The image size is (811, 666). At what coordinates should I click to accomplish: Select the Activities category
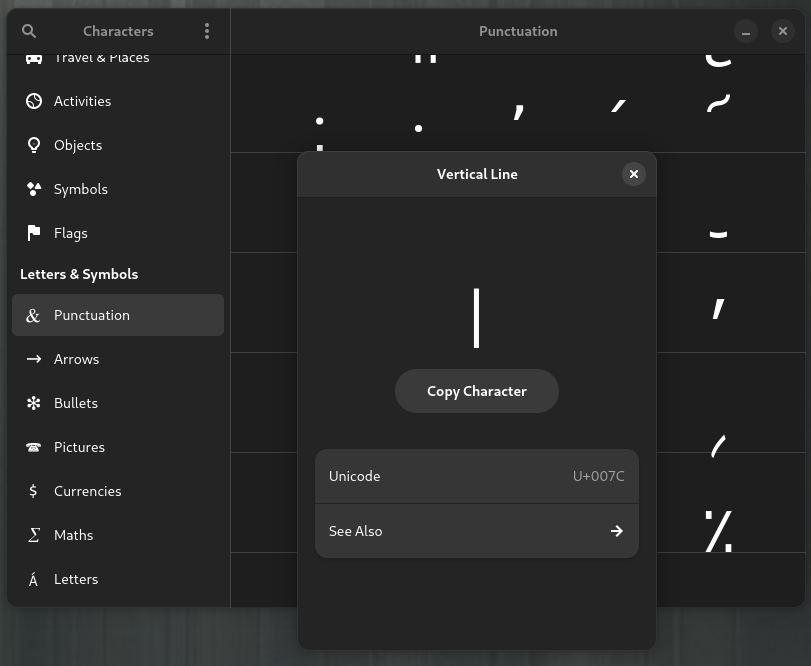point(118,101)
